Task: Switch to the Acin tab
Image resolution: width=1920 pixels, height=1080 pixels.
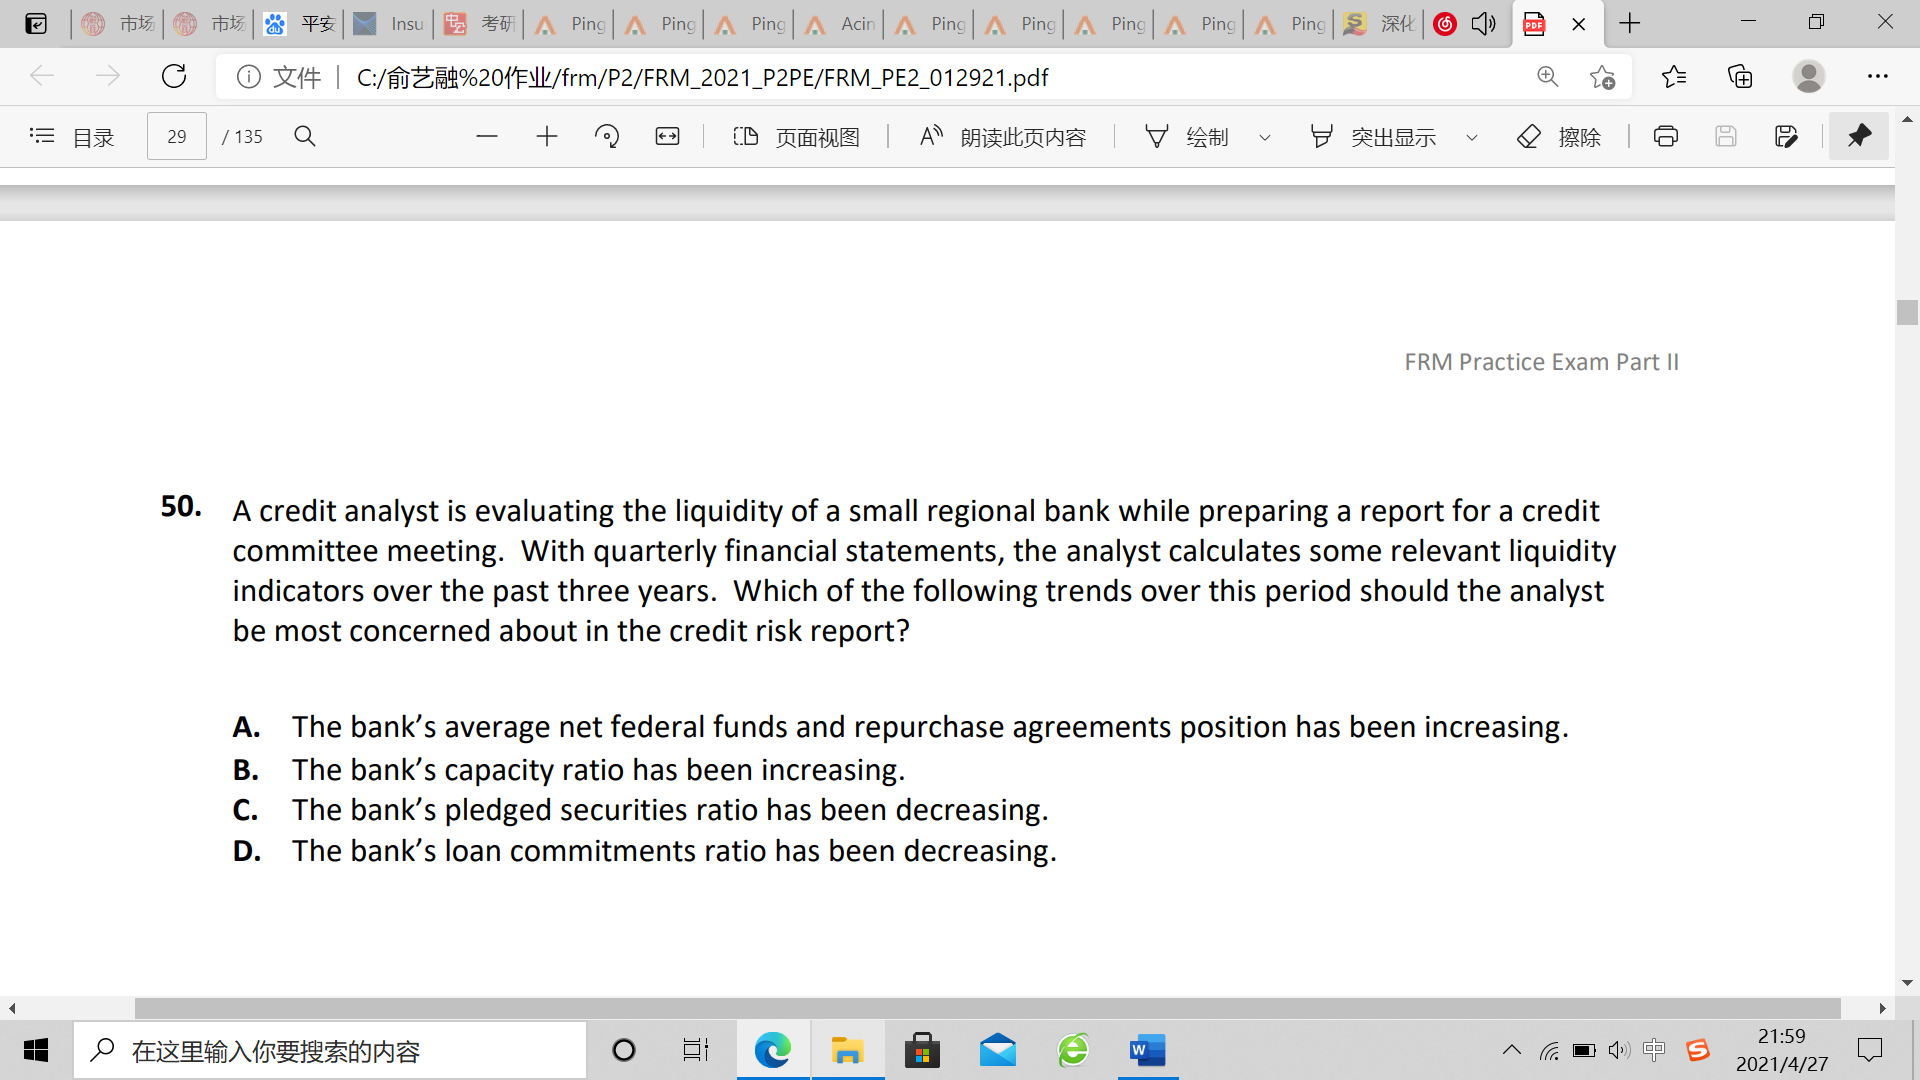Action: tap(839, 24)
